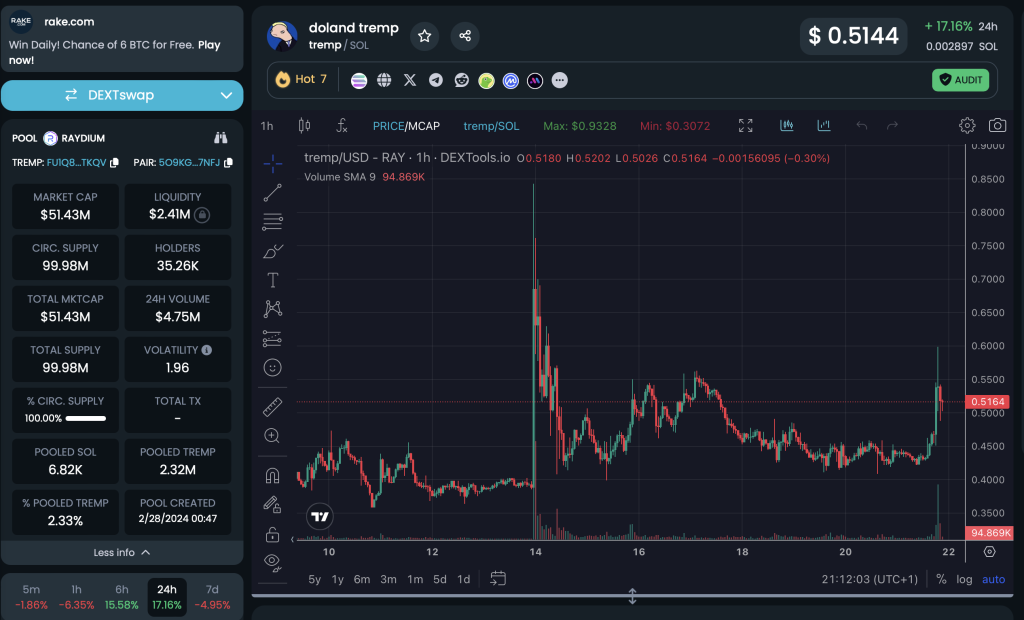Open the patterns tool group
Viewport: 1024px width, 620px height.
[x=272, y=309]
